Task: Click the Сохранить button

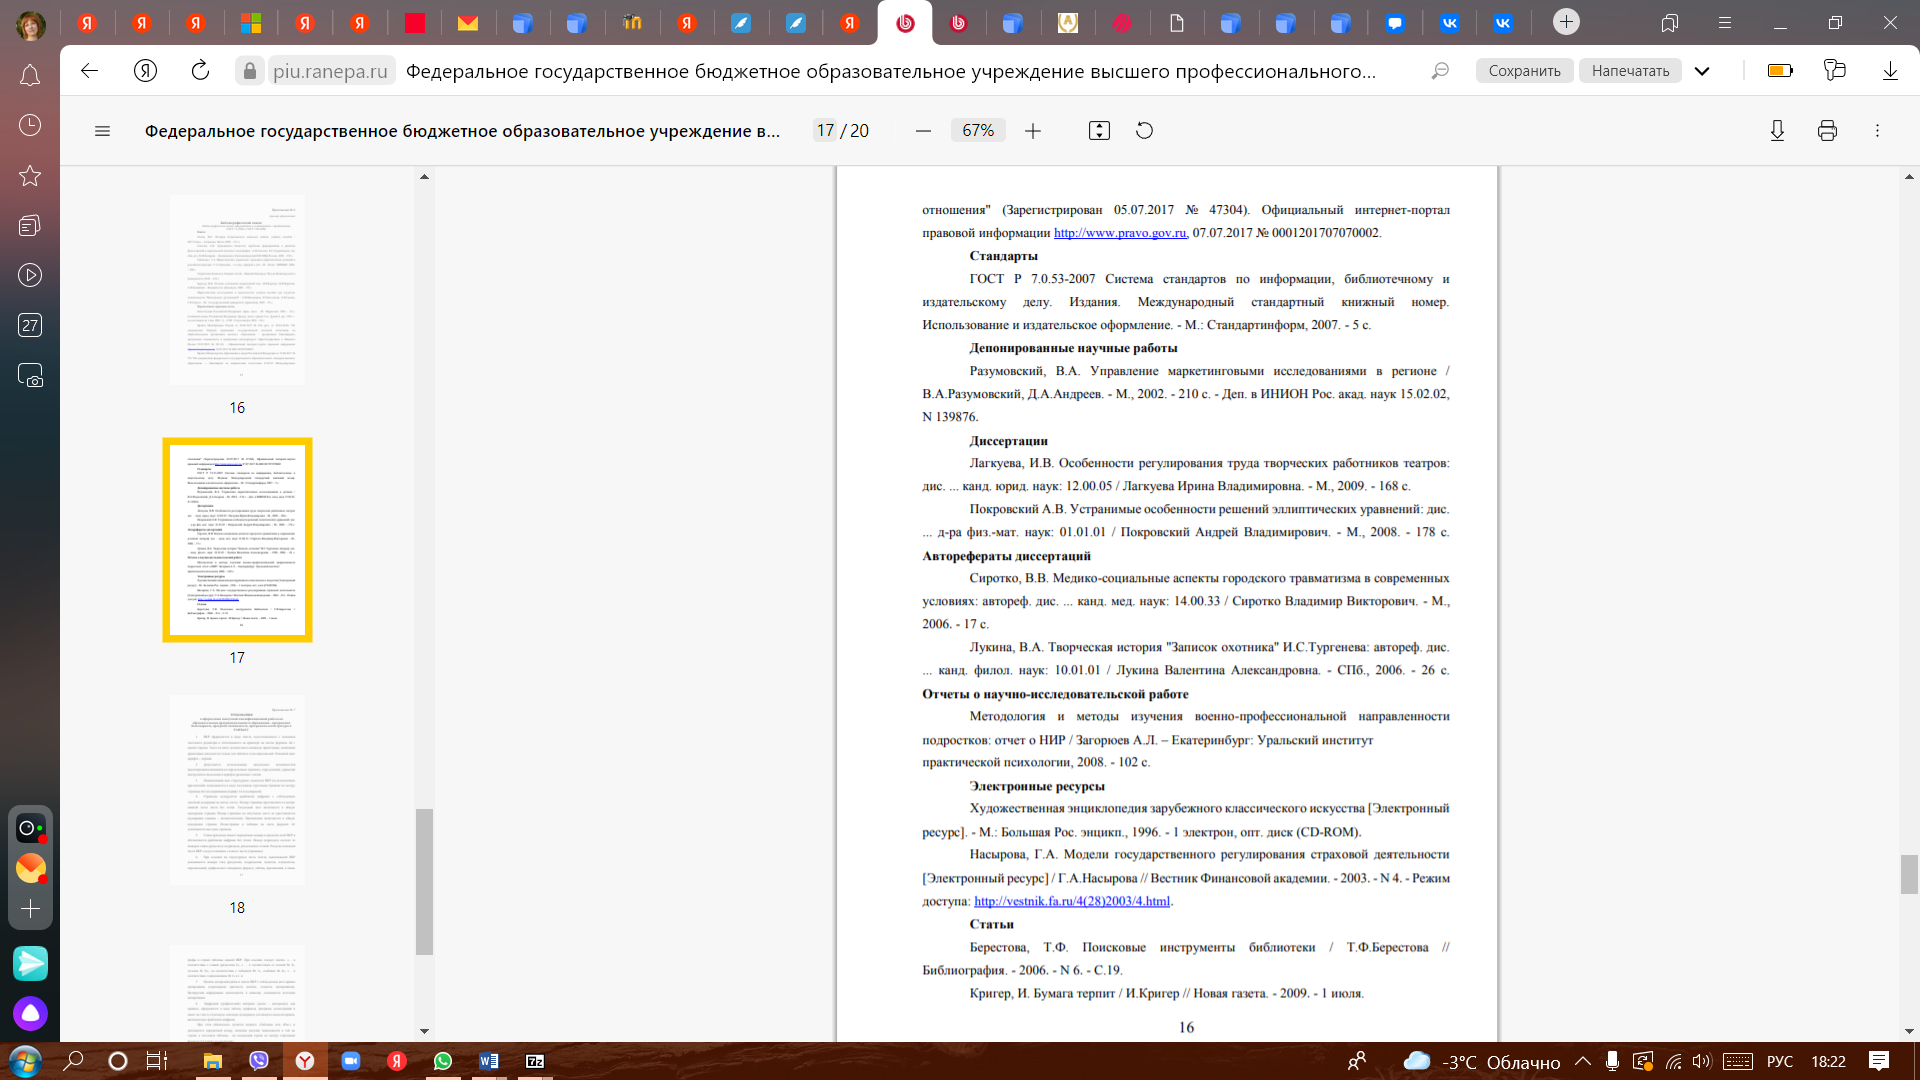Action: 1524,71
